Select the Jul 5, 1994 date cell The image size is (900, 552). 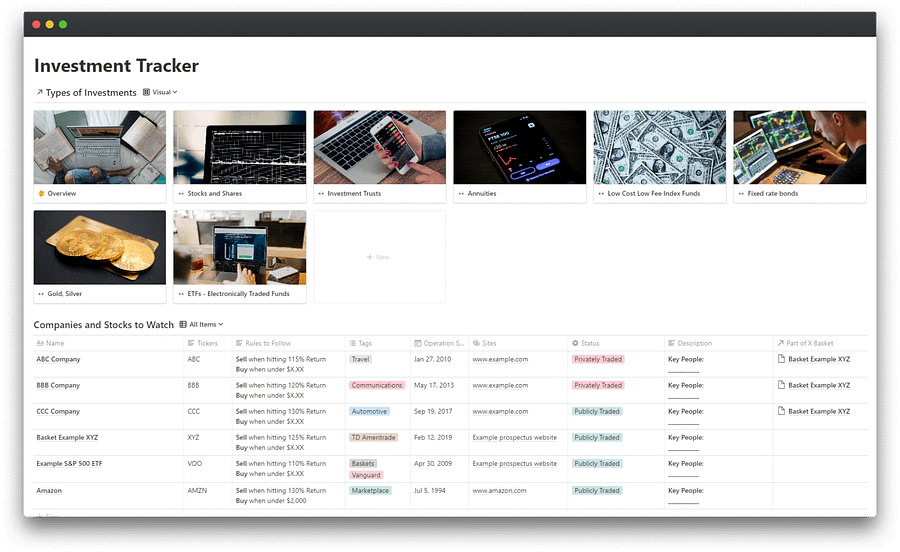pos(440,496)
